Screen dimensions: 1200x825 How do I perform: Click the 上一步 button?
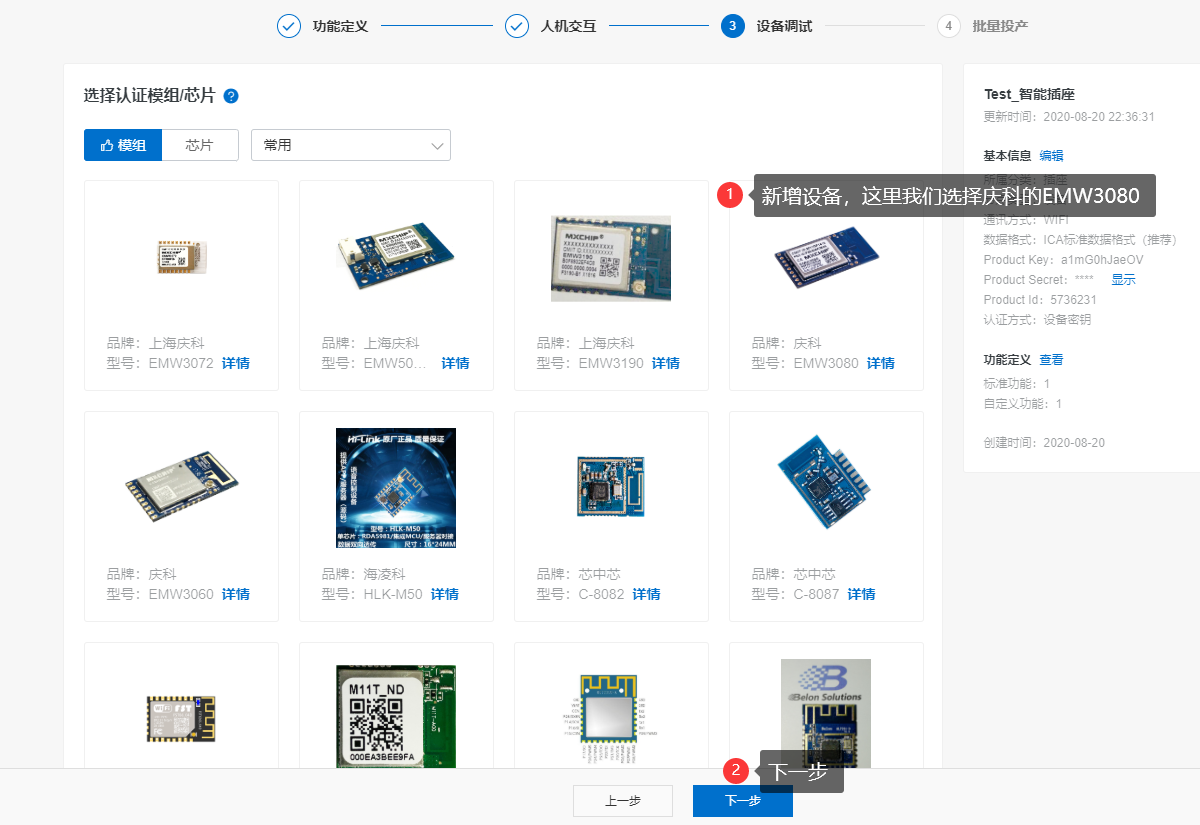(623, 801)
